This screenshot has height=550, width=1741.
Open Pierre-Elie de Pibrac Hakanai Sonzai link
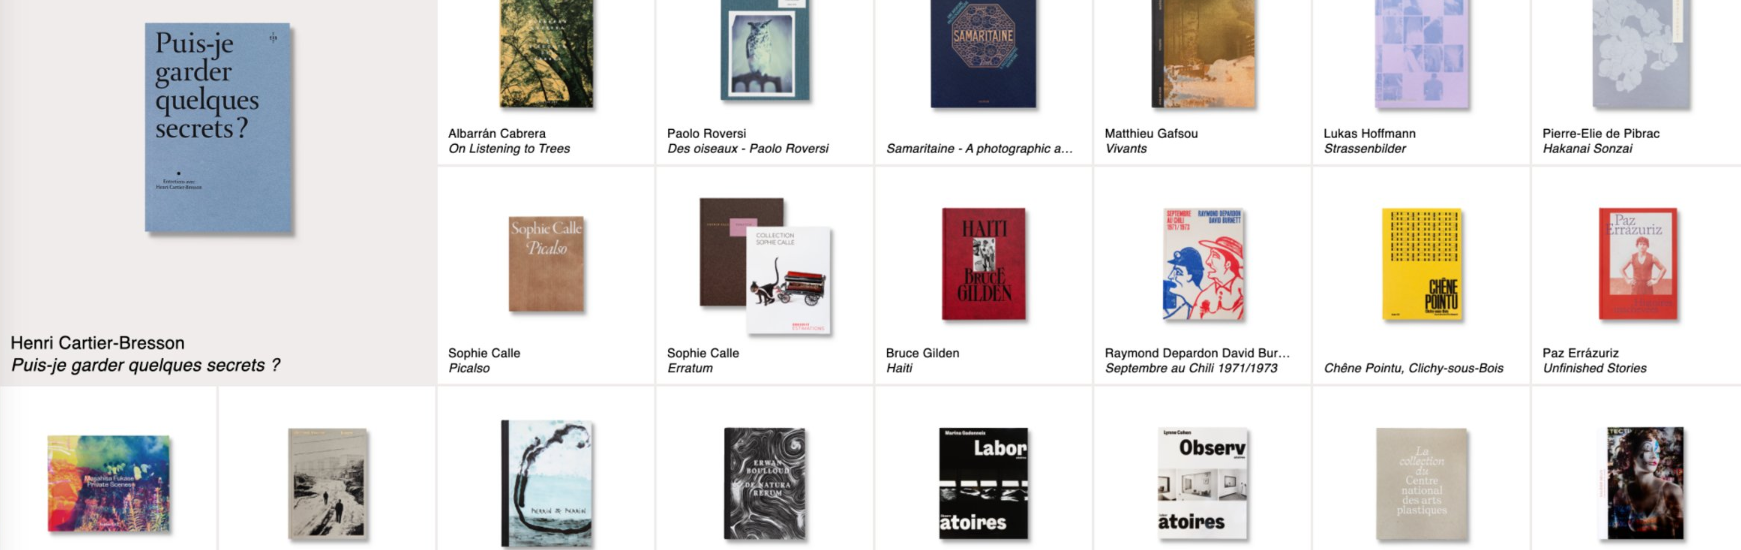(1601, 141)
